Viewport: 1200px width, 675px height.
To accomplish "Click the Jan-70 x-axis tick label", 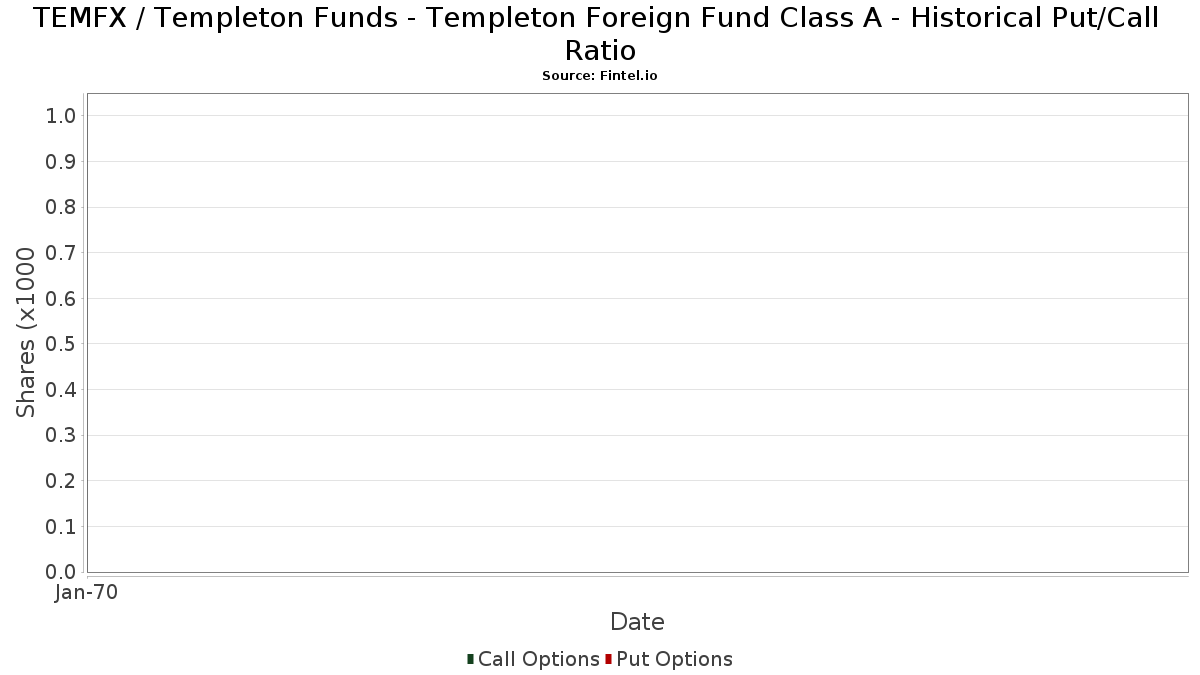I will coord(87,593).
